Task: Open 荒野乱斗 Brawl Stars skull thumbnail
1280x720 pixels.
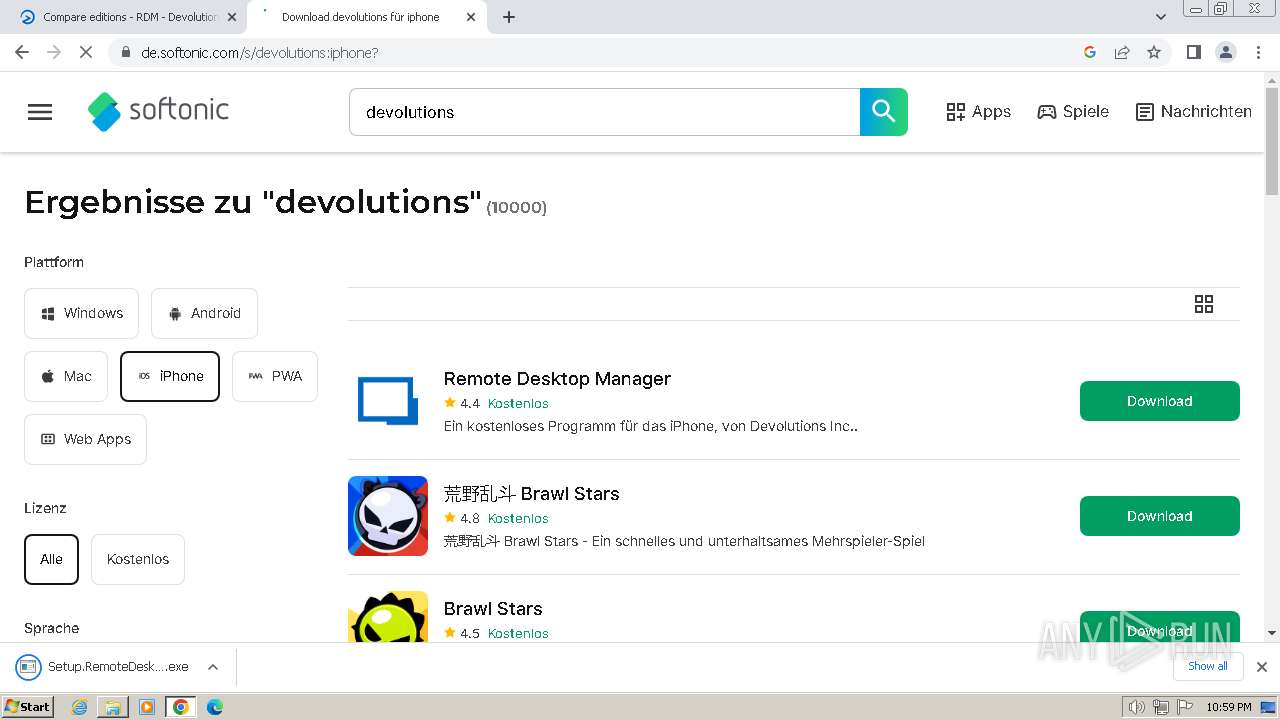Action: coord(388,516)
